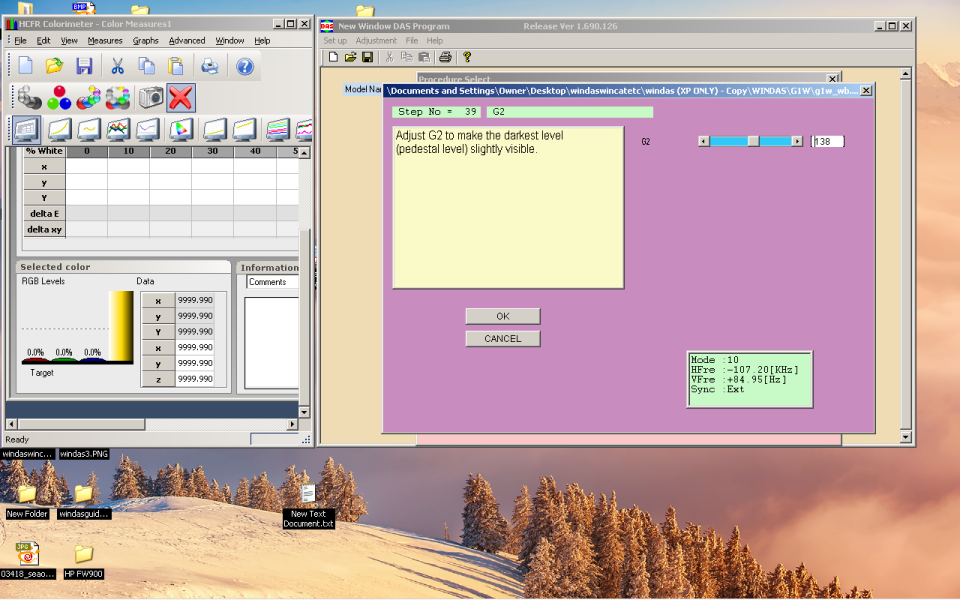Click the open folder icon in HCFR
Screen dimensions: 960x600
[x=55, y=67]
